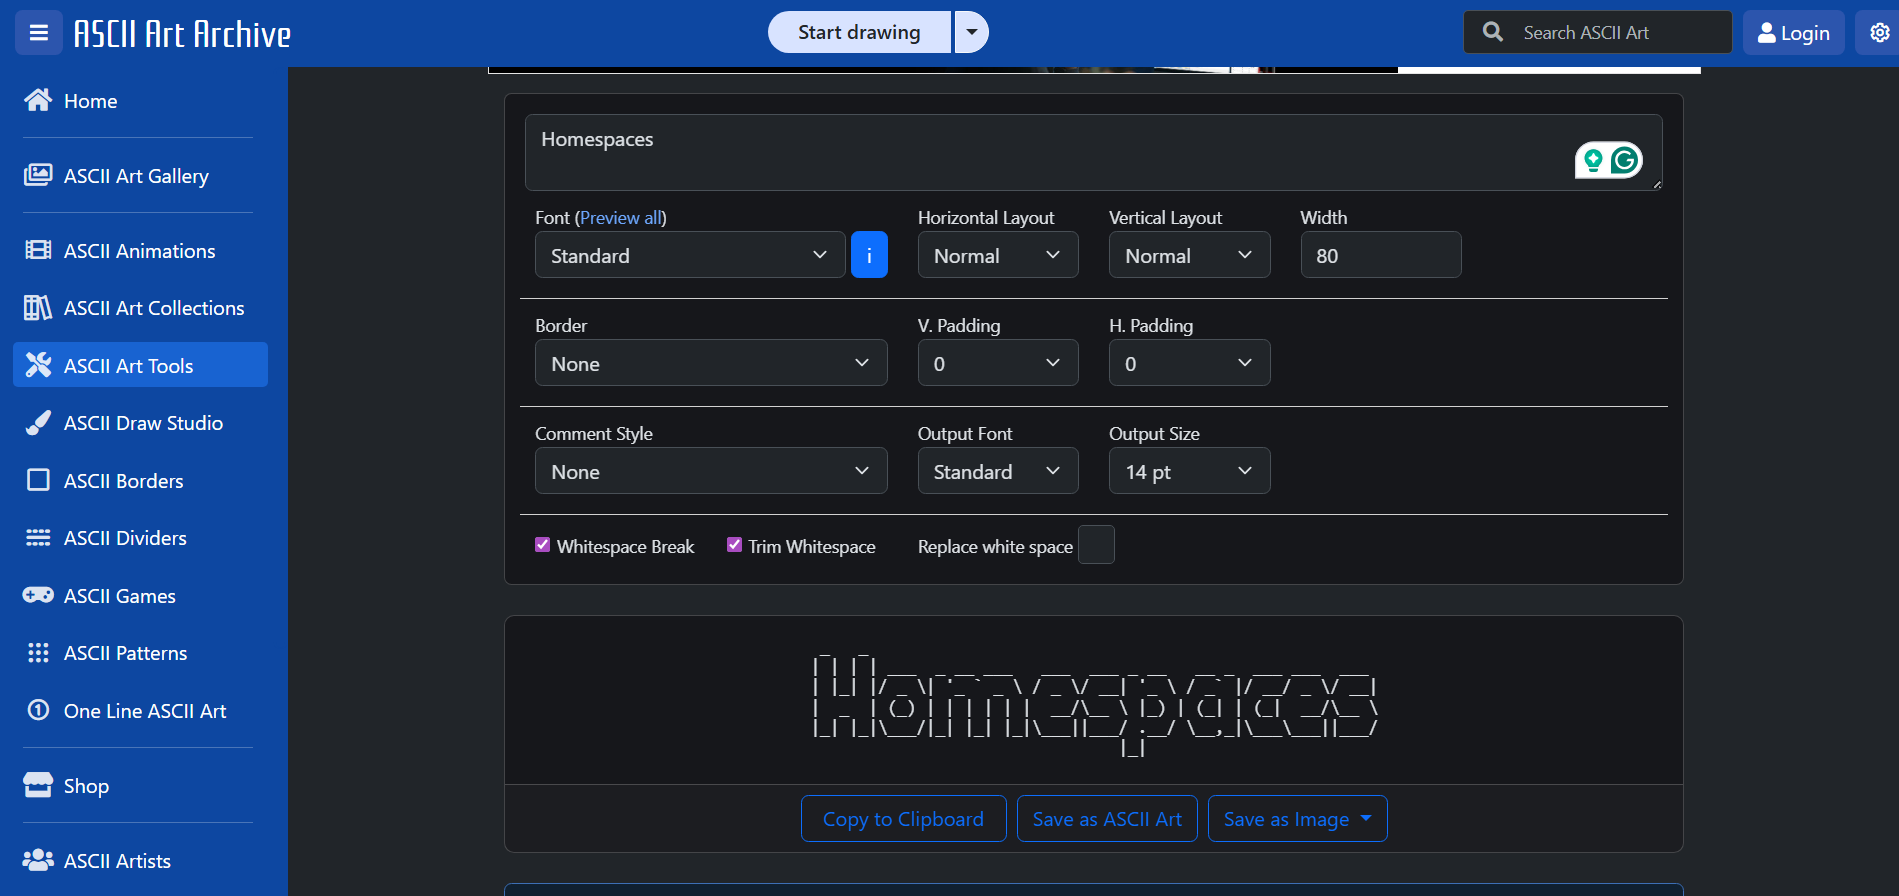Click the ASCII Patterns dots grid icon
Image resolution: width=1899 pixels, height=896 pixels.
(x=38, y=652)
